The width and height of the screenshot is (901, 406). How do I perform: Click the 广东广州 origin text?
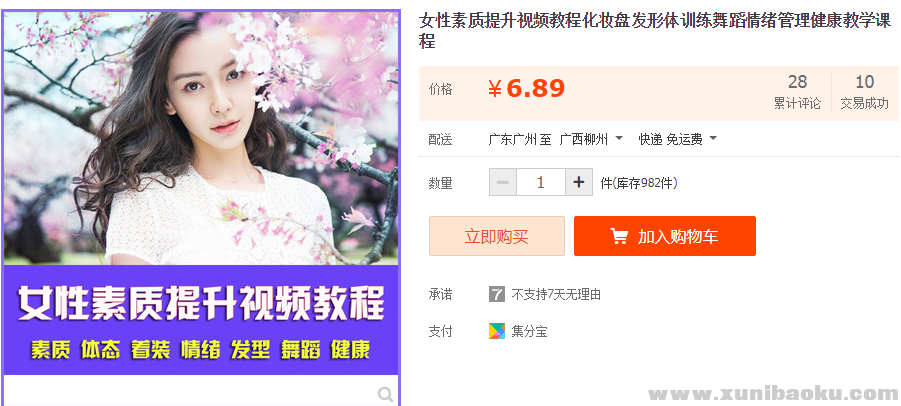coord(513,139)
